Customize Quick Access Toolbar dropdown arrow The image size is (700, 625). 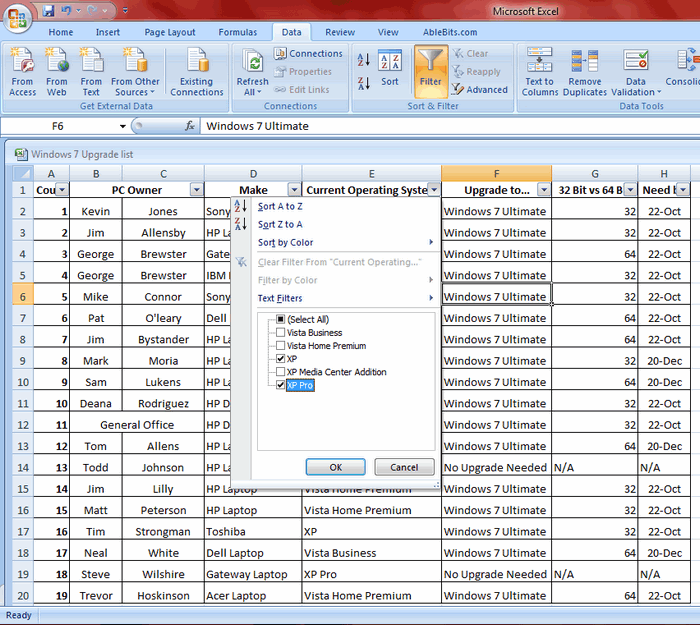[125, 10]
